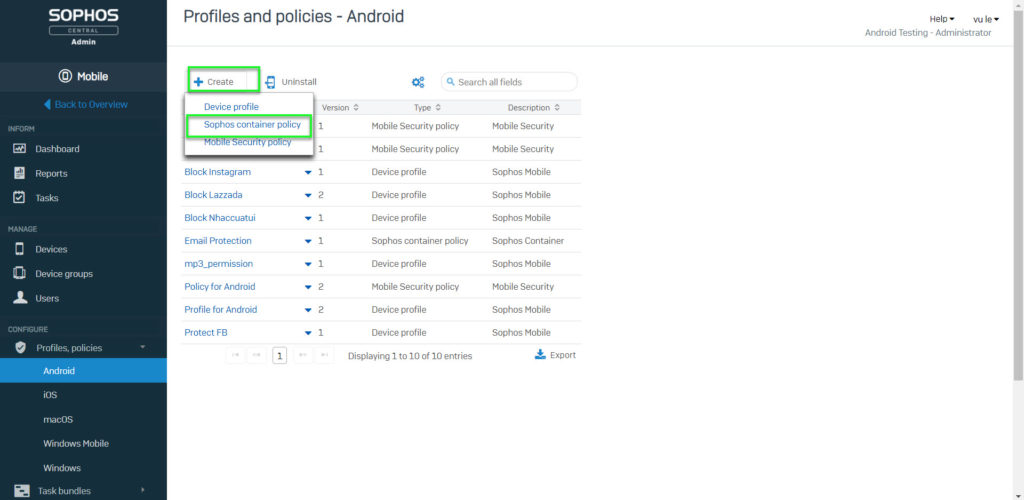Choose Device profile from Create menu
Viewport: 1024px width, 500px height.
tap(231, 106)
